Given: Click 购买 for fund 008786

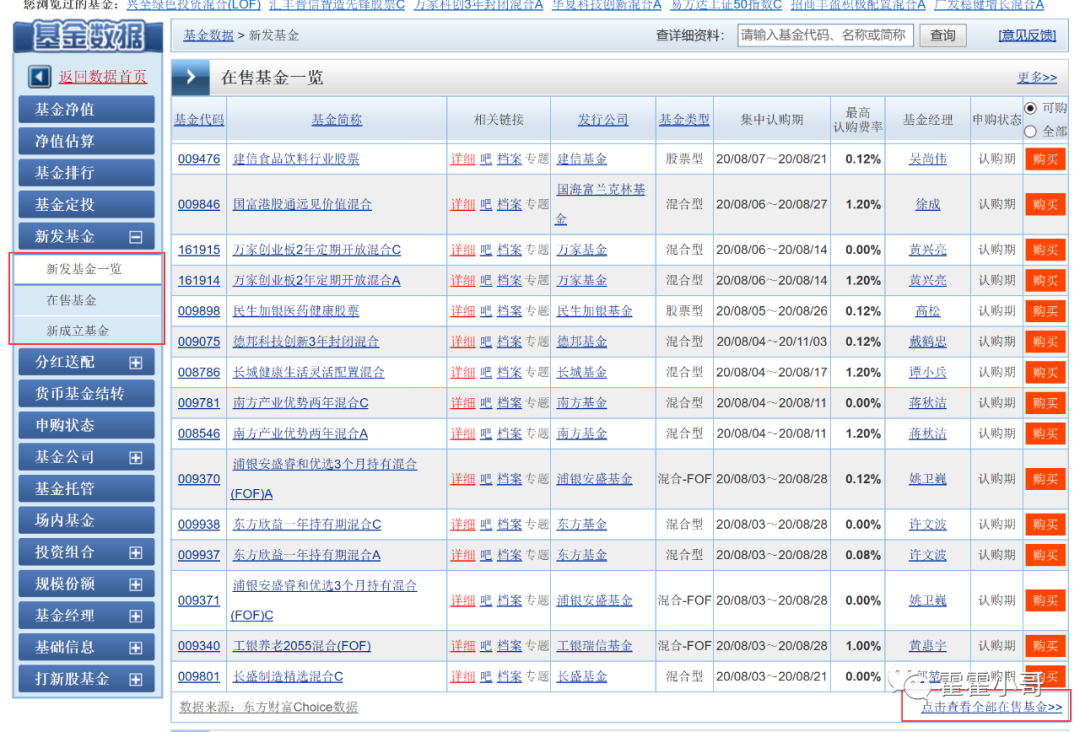Looking at the screenshot, I should click(x=1045, y=373).
